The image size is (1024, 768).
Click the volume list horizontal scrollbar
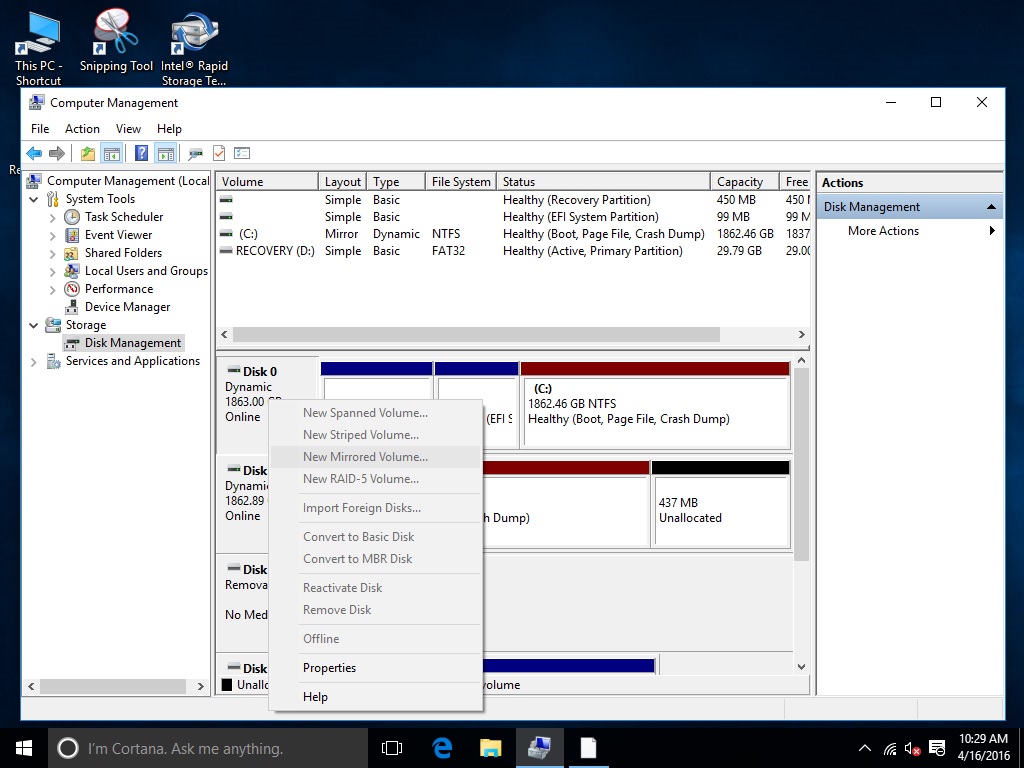pyautogui.click(x=475, y=335)
